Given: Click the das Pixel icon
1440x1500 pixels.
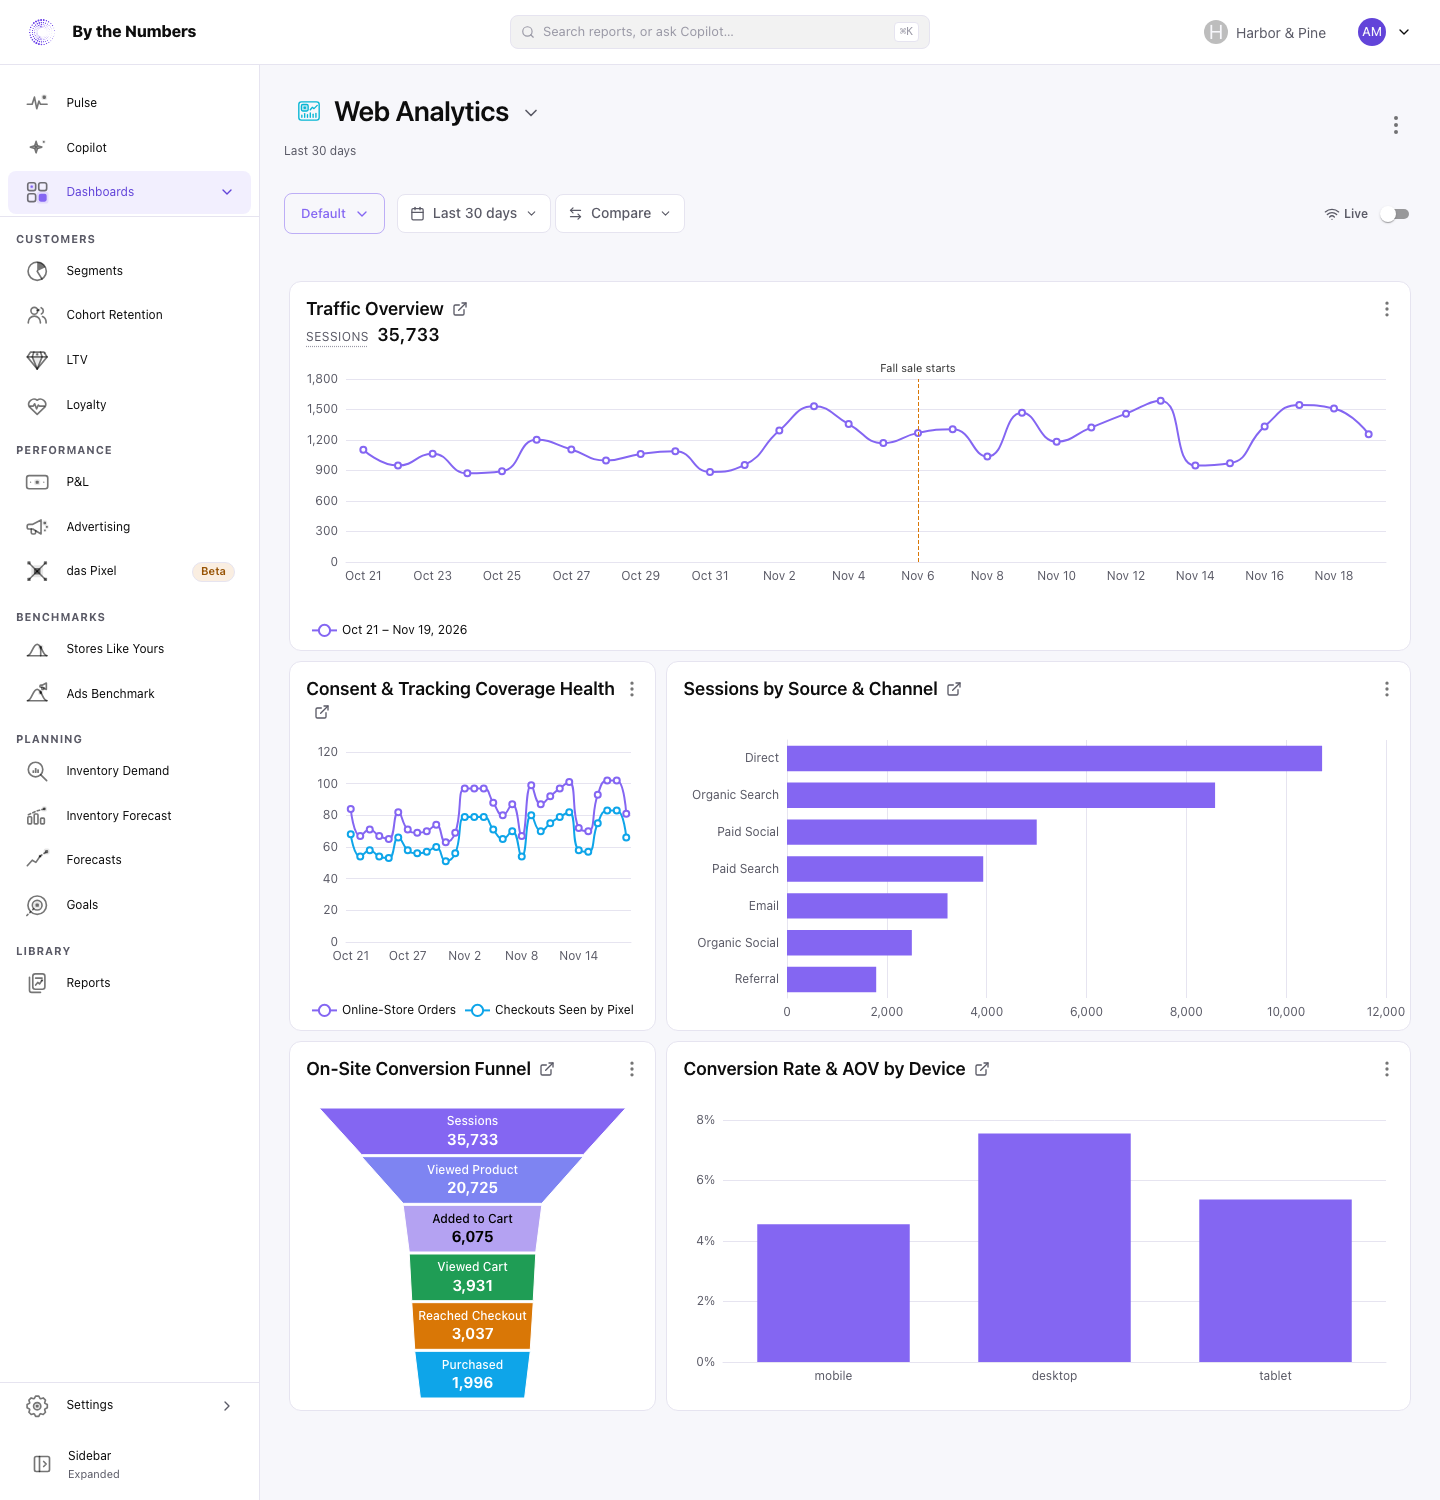Looking at the screenshot, I should [37, 571].
